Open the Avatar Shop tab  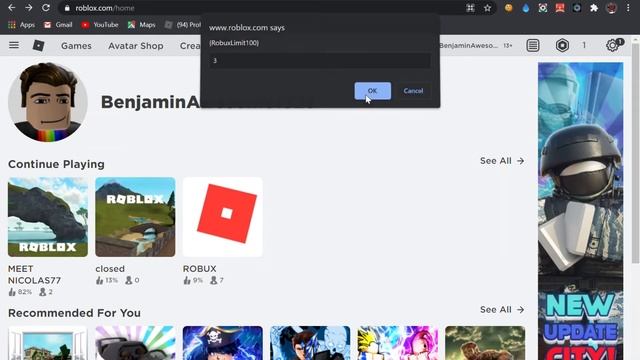tap(136, 46)
